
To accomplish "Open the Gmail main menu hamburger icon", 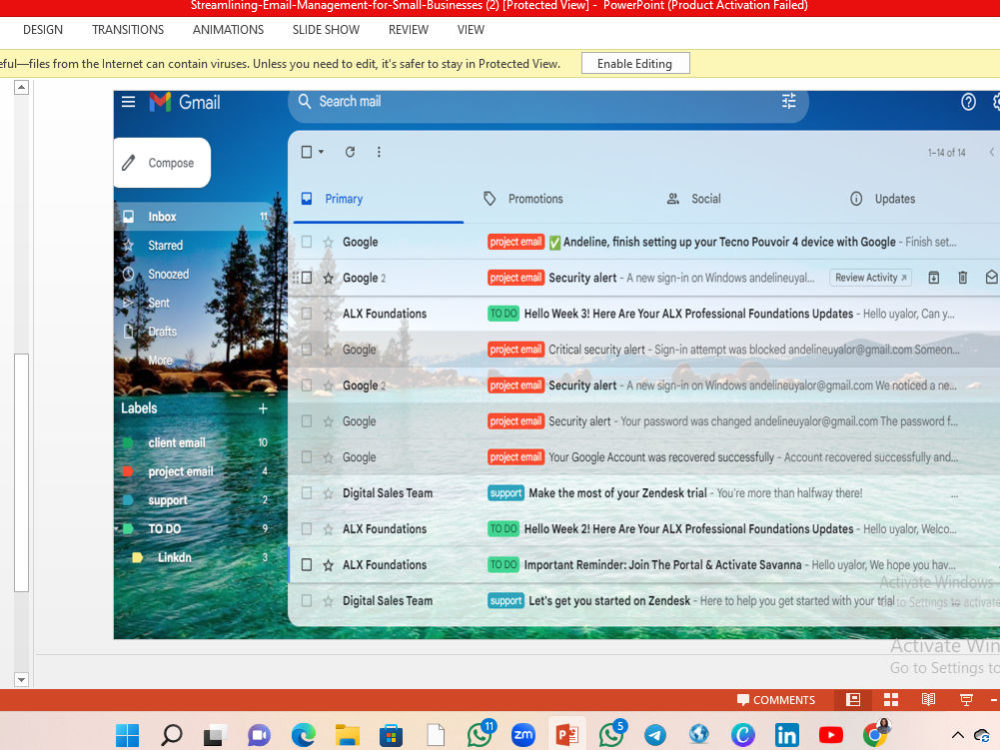I will coord(128,102).
